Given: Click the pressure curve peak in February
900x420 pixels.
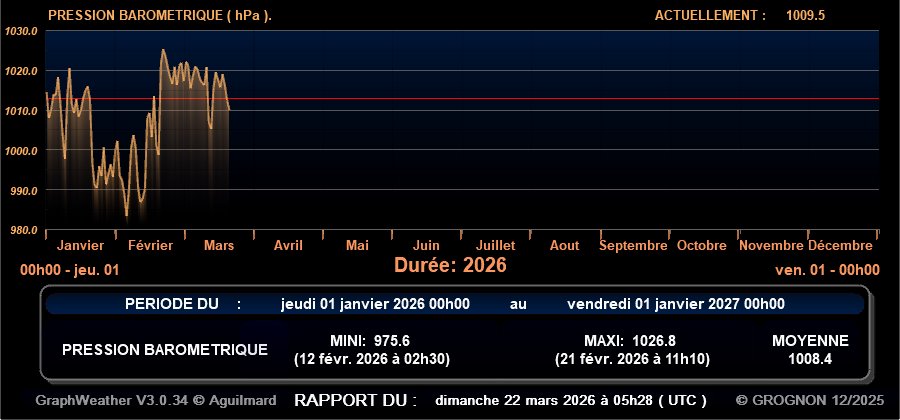Looking at the screenshot, I should [163, 50].
